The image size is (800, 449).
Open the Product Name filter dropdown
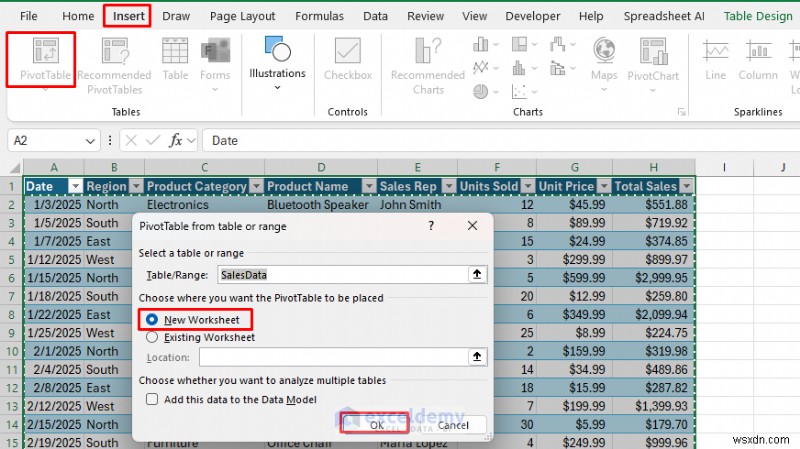coord(369,186)
